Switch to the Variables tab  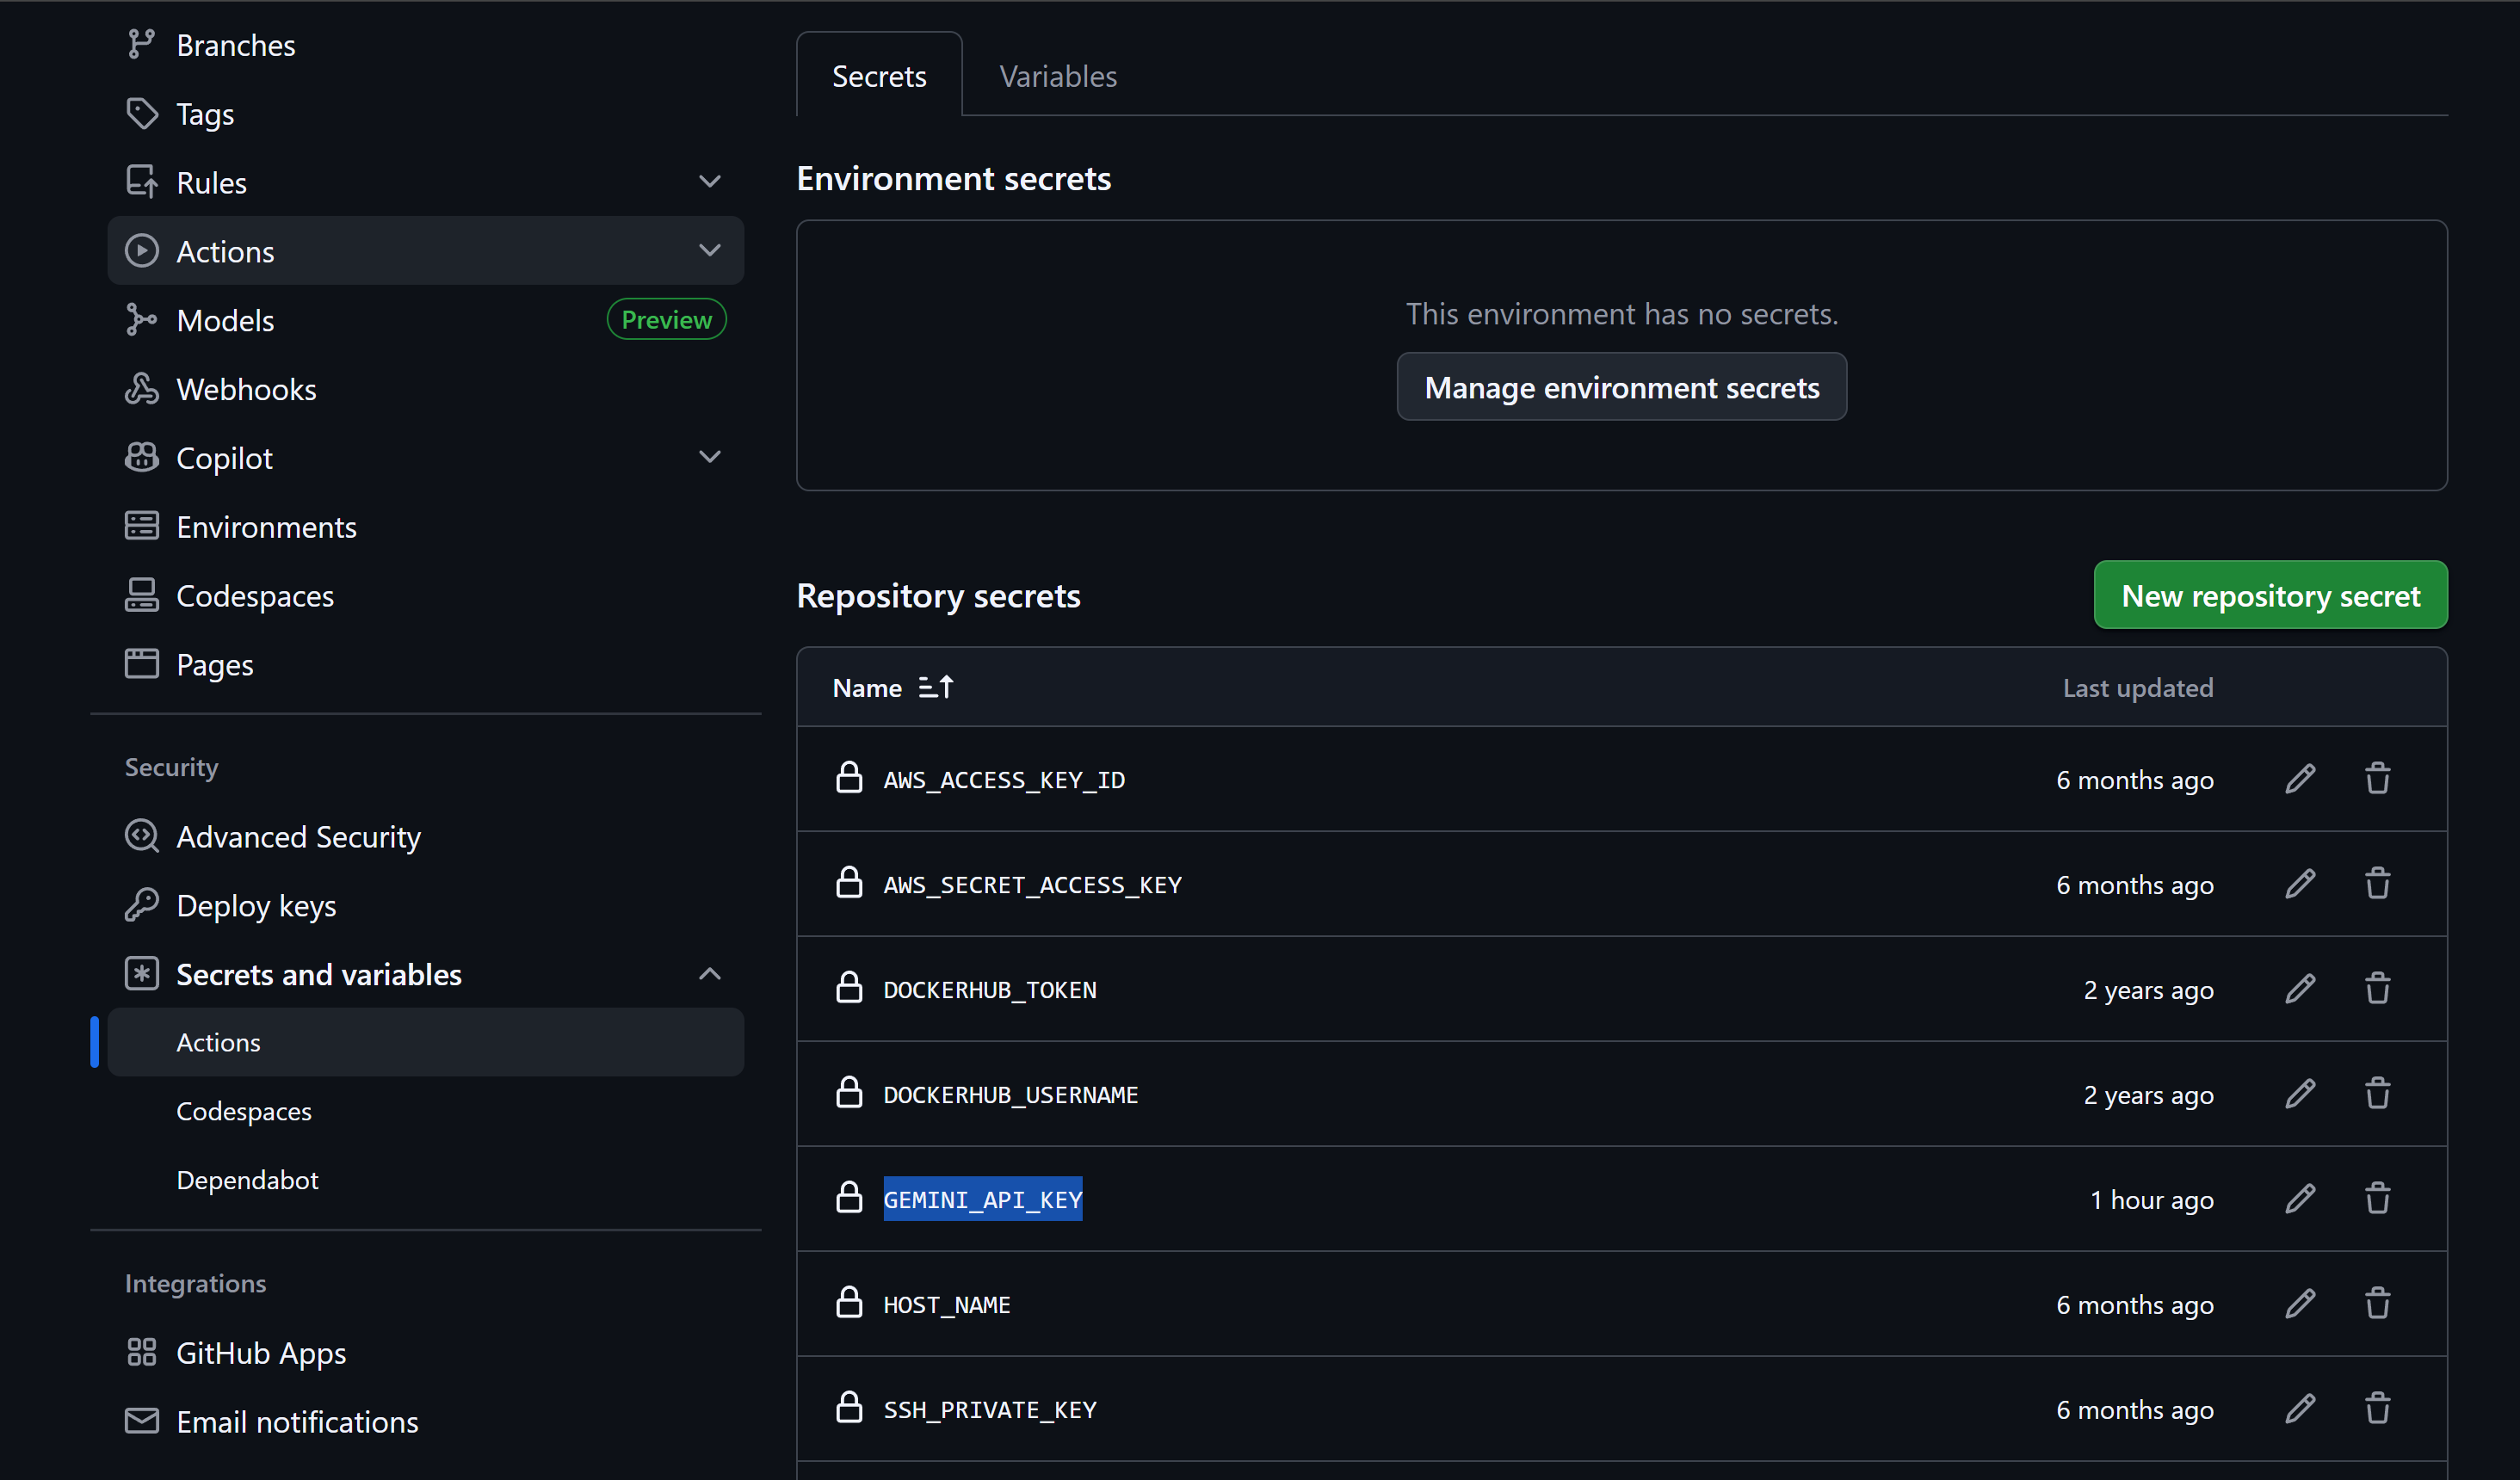point(1058,76)
